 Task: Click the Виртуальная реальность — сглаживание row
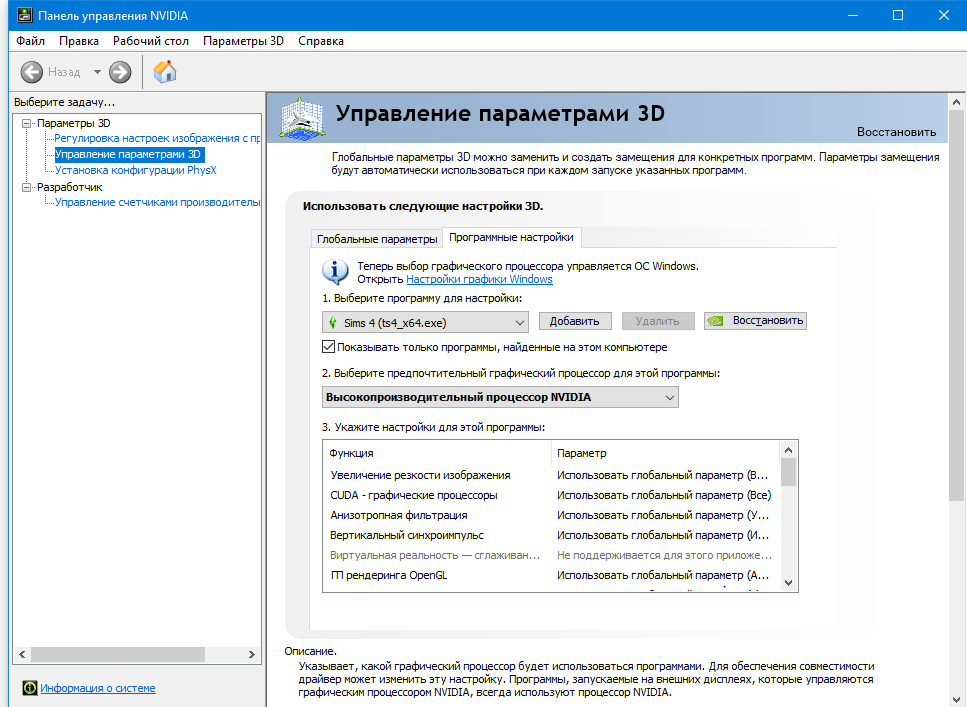click(550, 555)
